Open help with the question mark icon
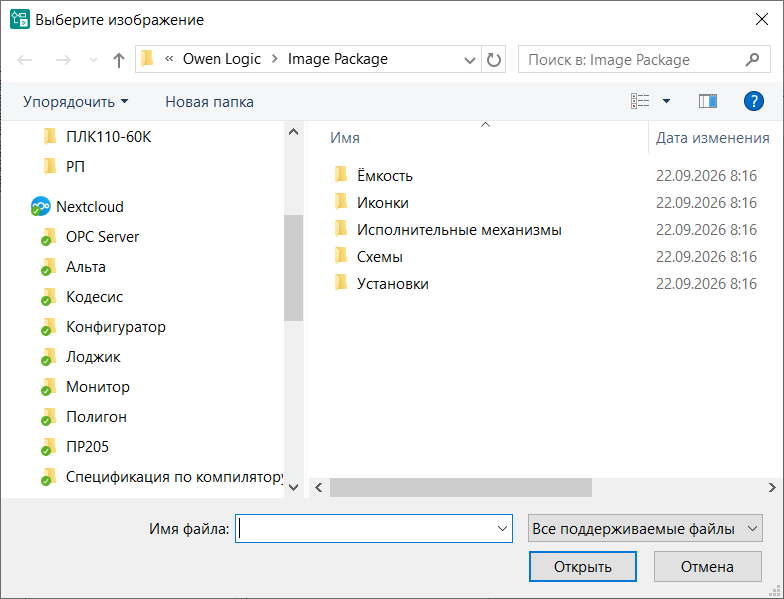 [x=754, y=102]
